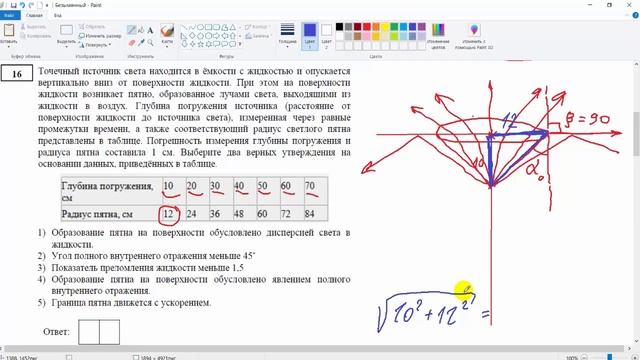Click the Redo arrow in title bar

tap(31, 5)
